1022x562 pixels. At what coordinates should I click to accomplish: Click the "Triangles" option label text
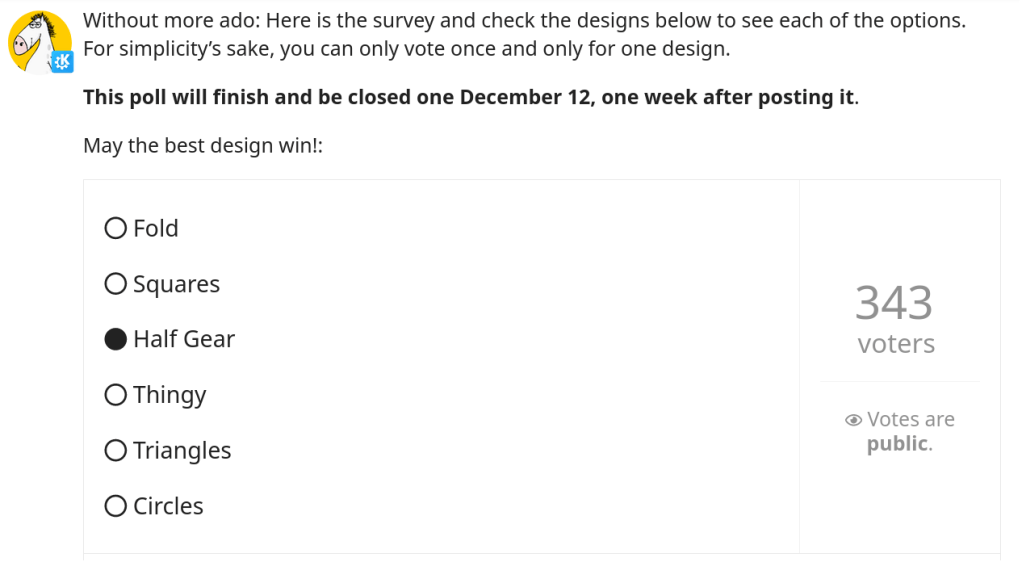click(182, 451)
